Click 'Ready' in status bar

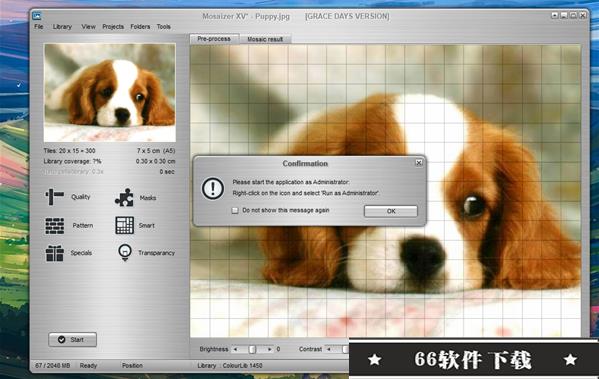click(x=88, y=366)
